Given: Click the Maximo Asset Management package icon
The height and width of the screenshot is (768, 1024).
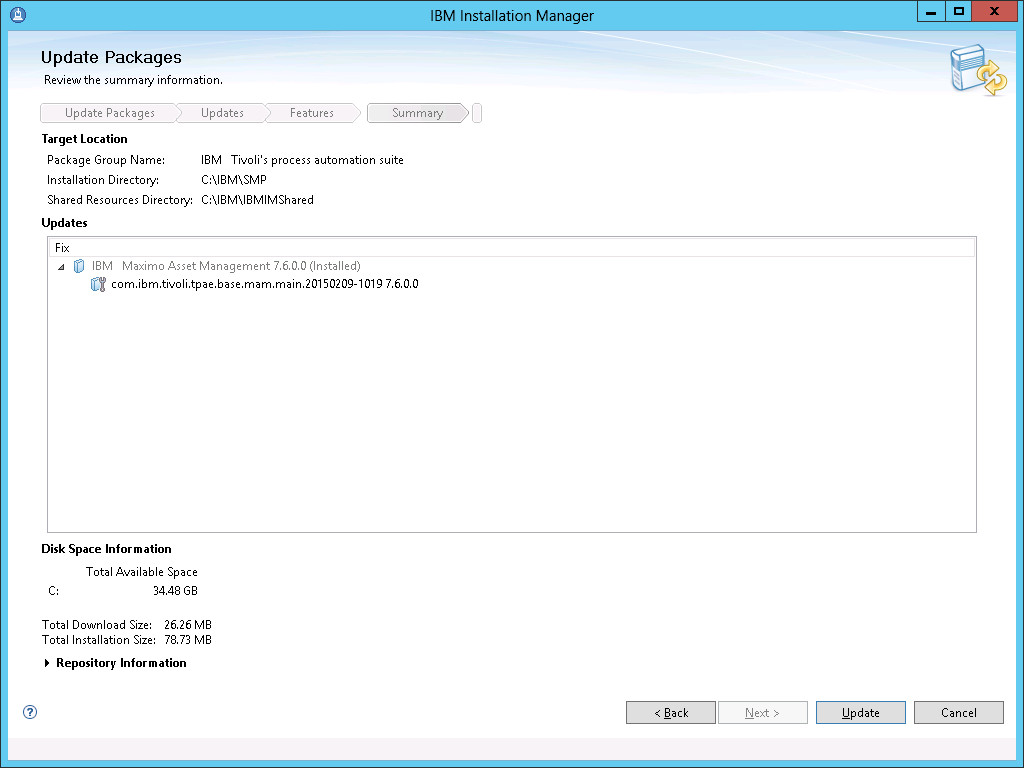Looking at the screenshot, I should (79, 266).
